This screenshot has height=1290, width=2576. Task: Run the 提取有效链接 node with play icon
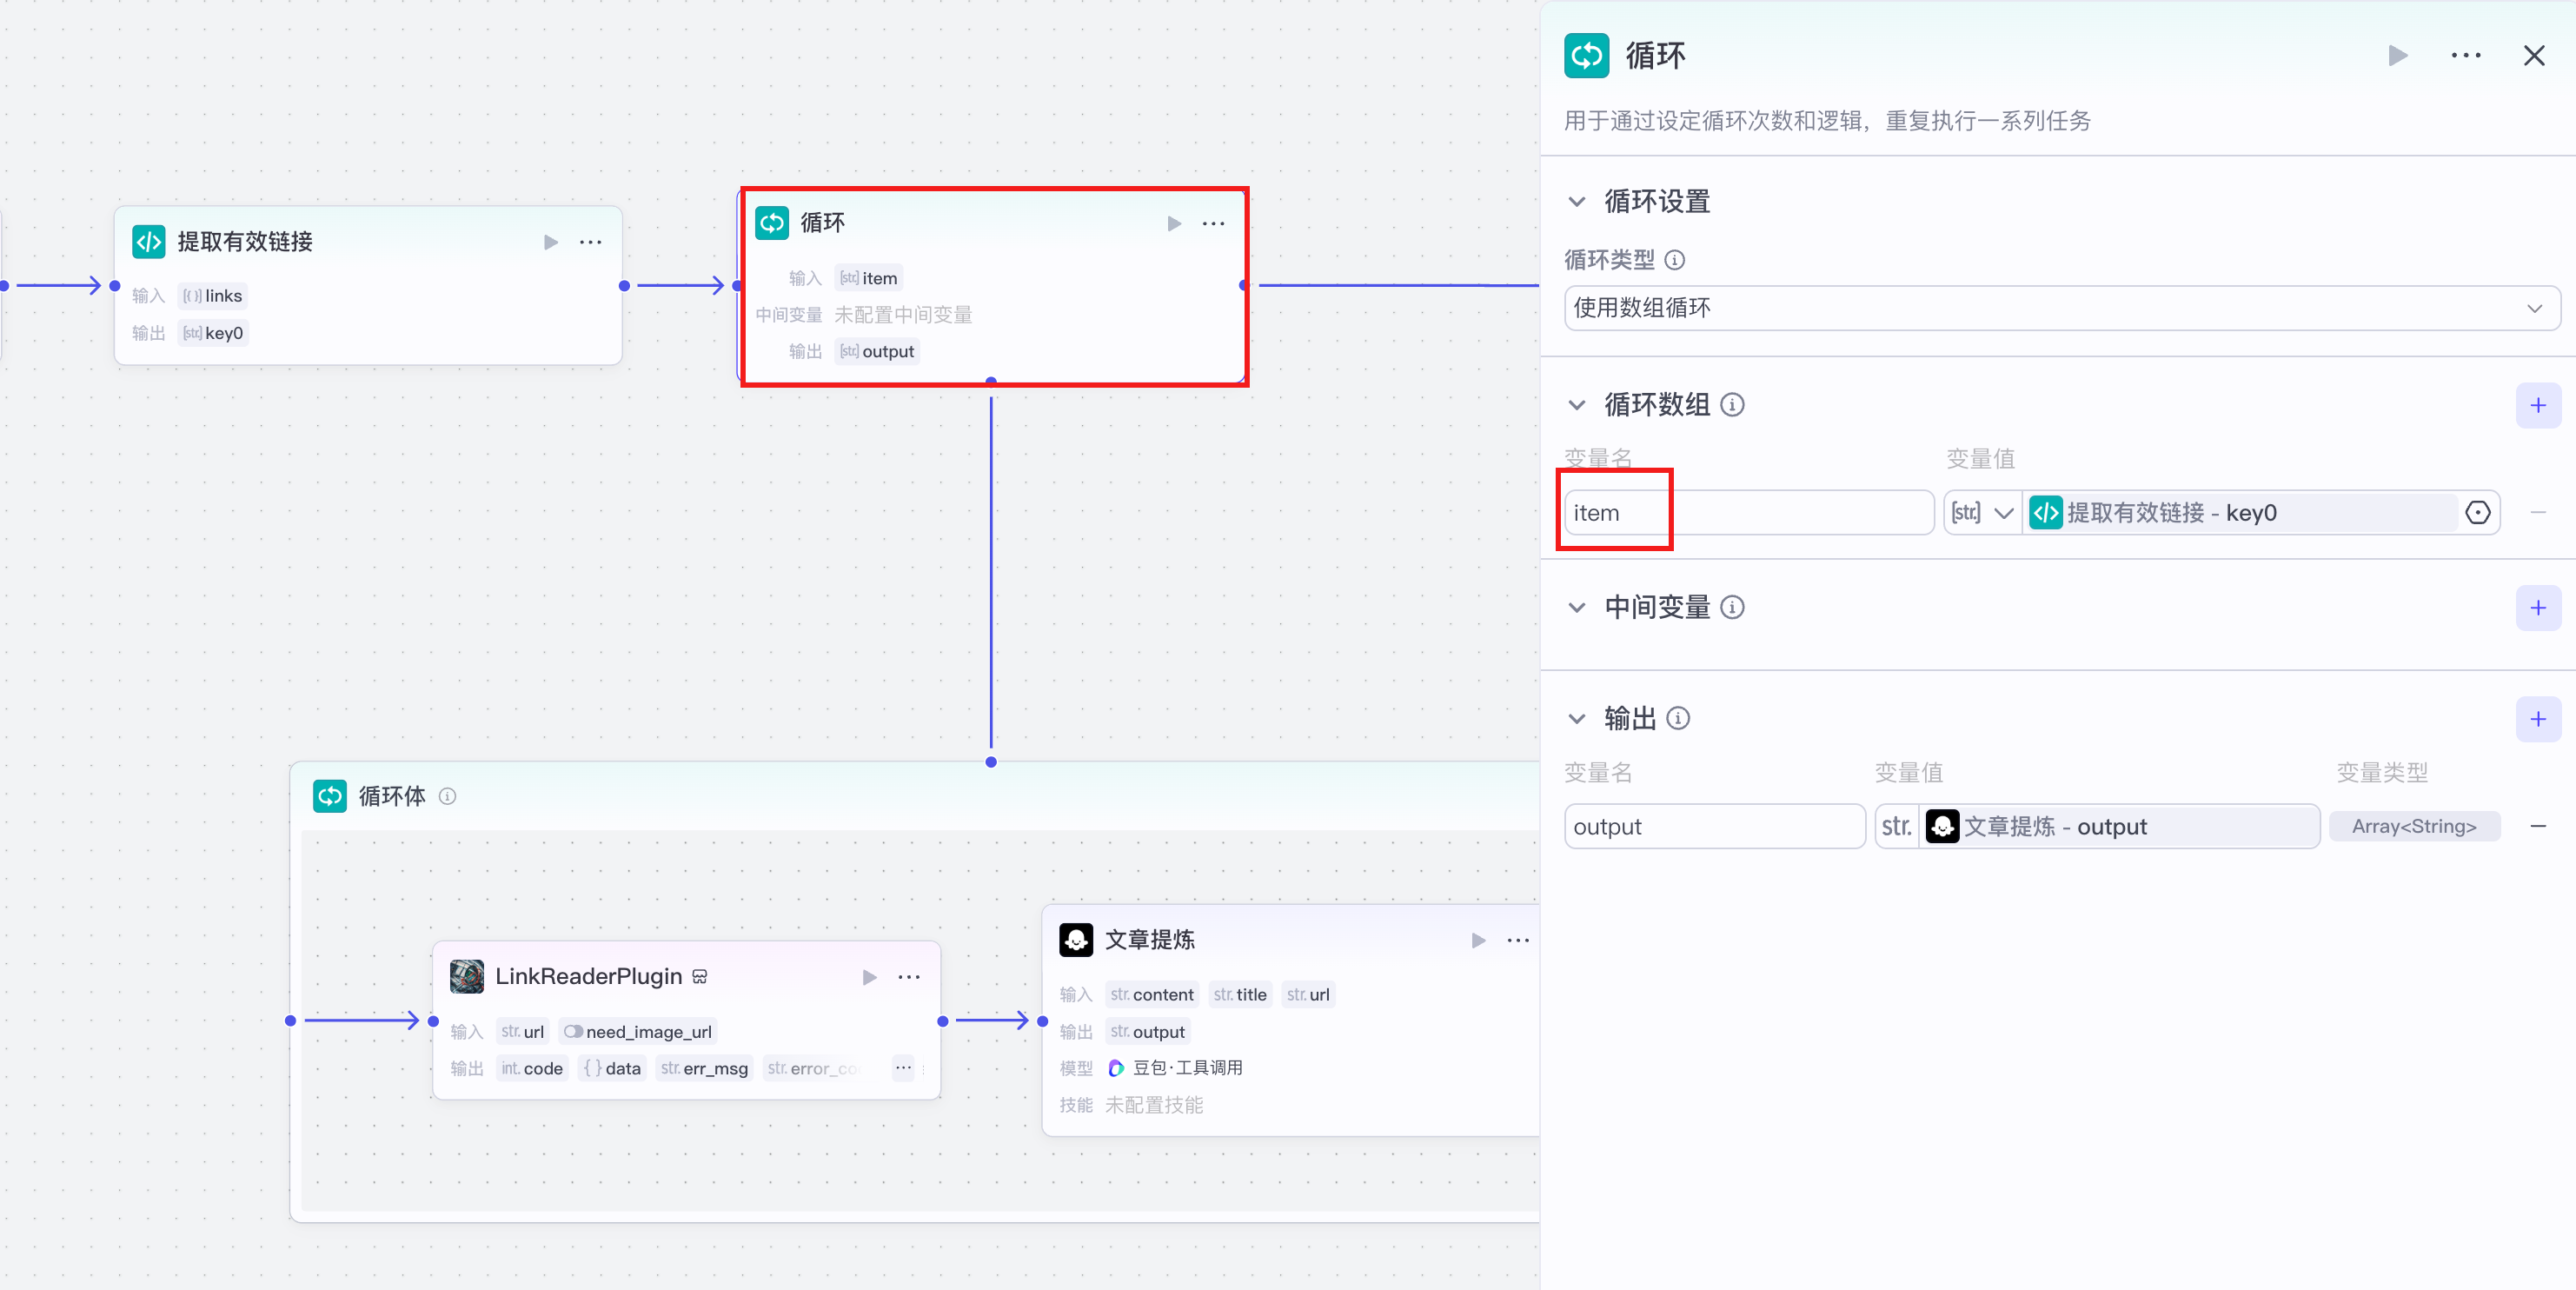click(x=550, y=242)
